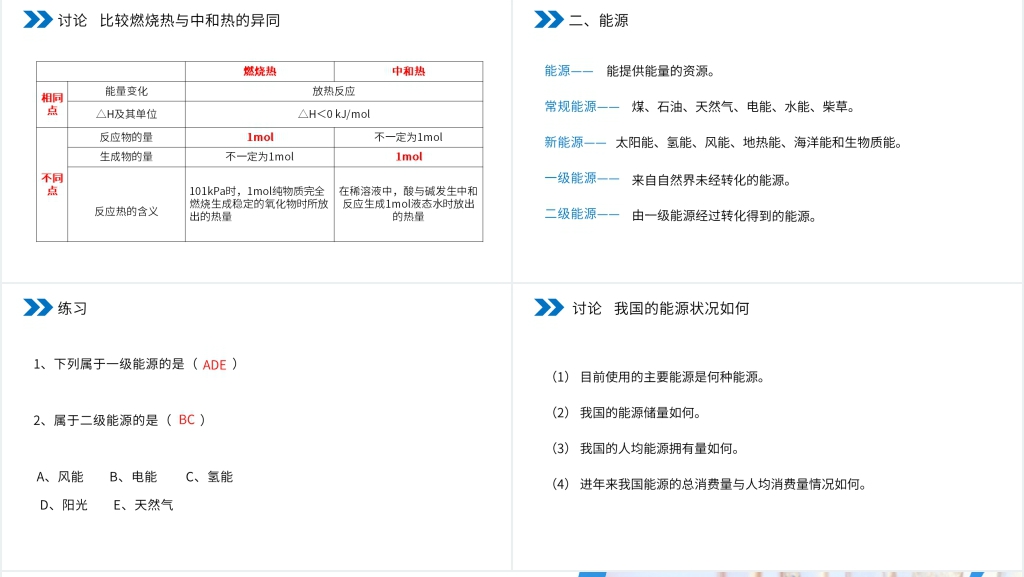Click the blue chevron icon beside 讨论 比较燃烧热与中和热的异同
1024x577 pixels.
(38, 20)
